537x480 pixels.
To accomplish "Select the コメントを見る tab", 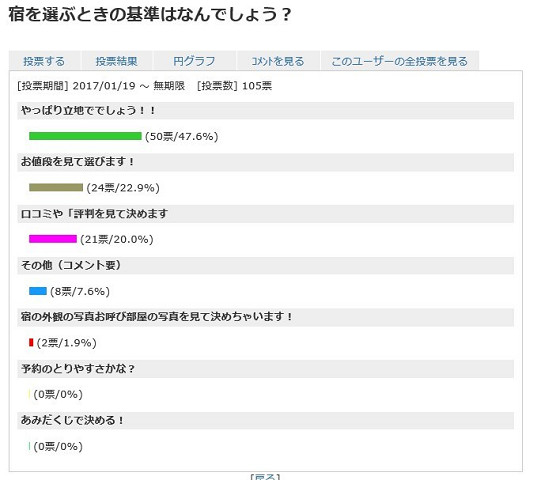I will tap(278, 61).
